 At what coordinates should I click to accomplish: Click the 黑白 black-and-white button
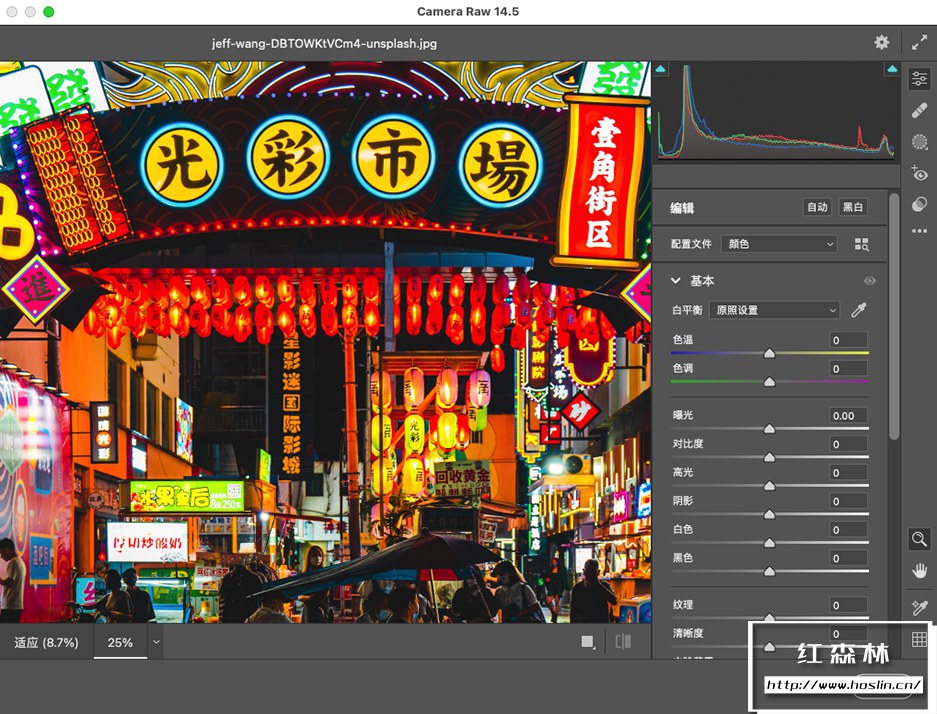(852, 207)
